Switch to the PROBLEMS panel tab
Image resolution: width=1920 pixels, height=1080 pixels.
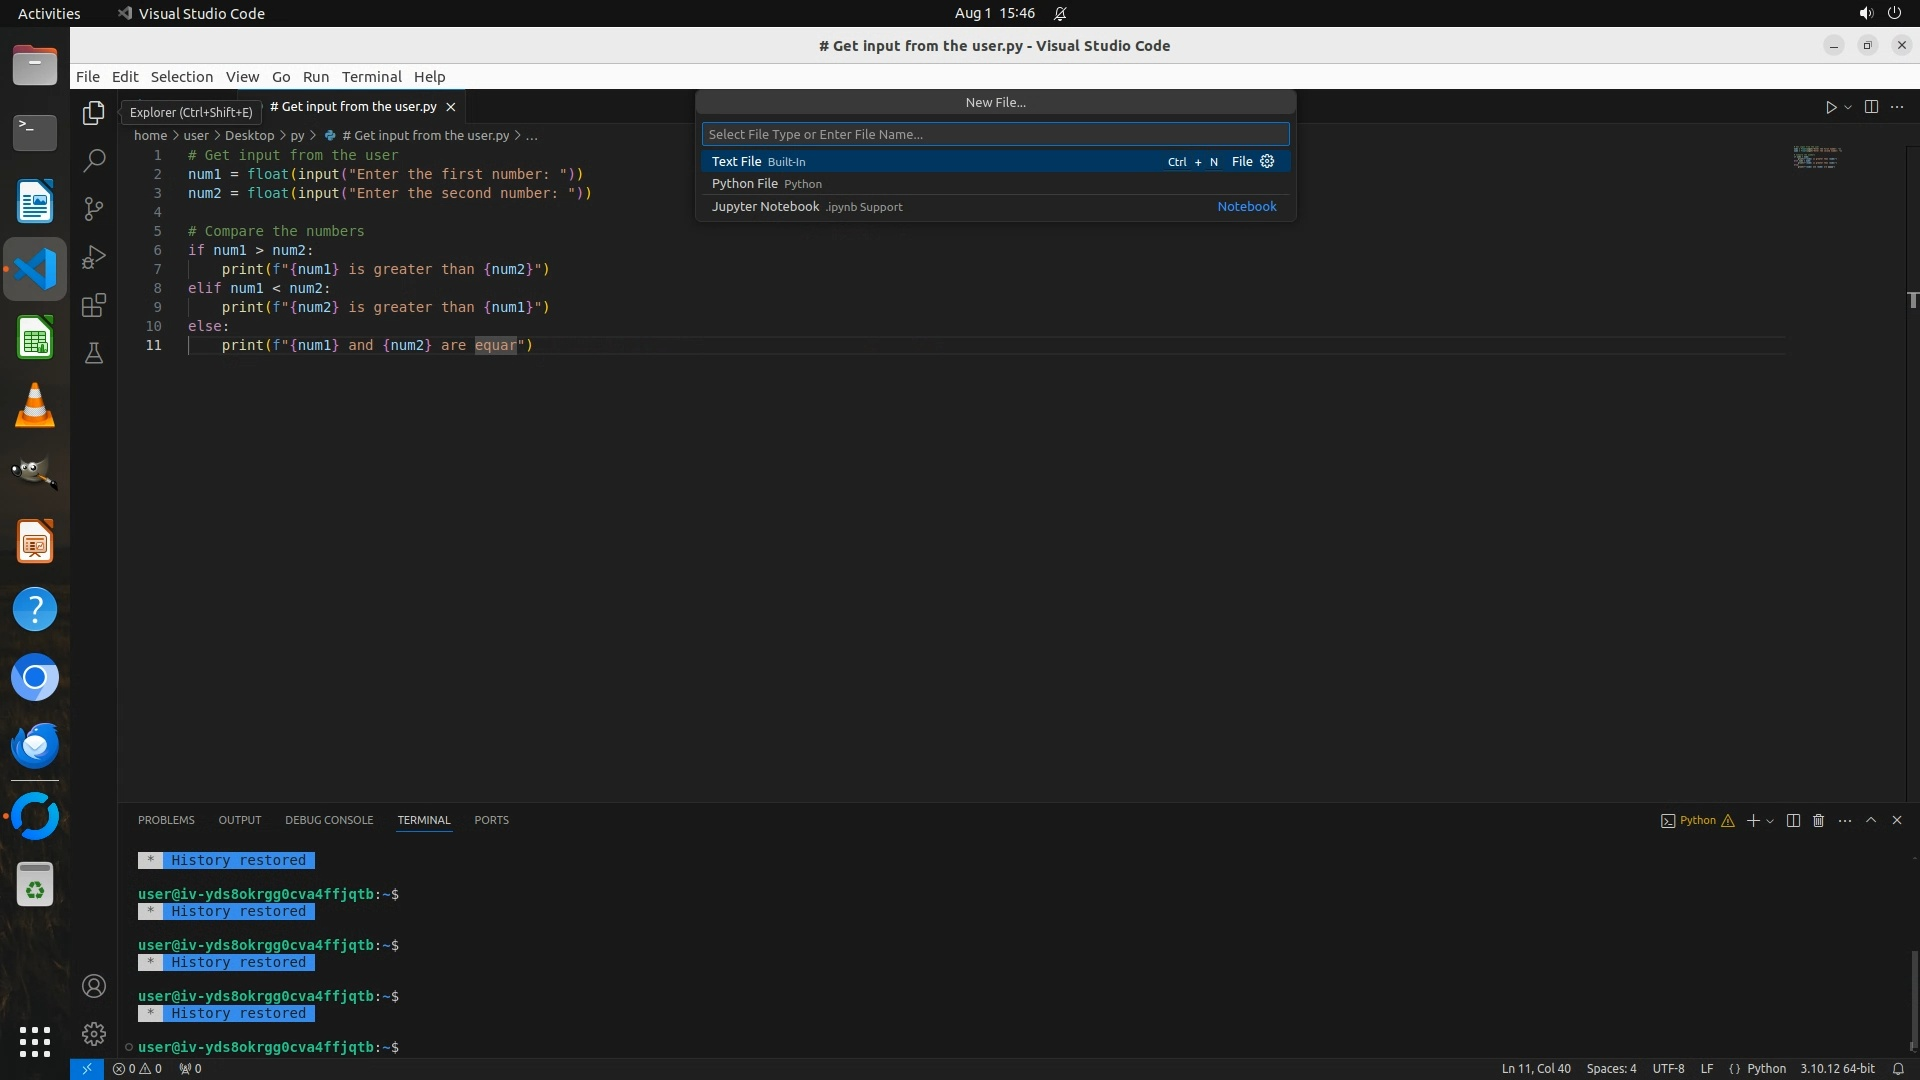(x=166, y=820)
